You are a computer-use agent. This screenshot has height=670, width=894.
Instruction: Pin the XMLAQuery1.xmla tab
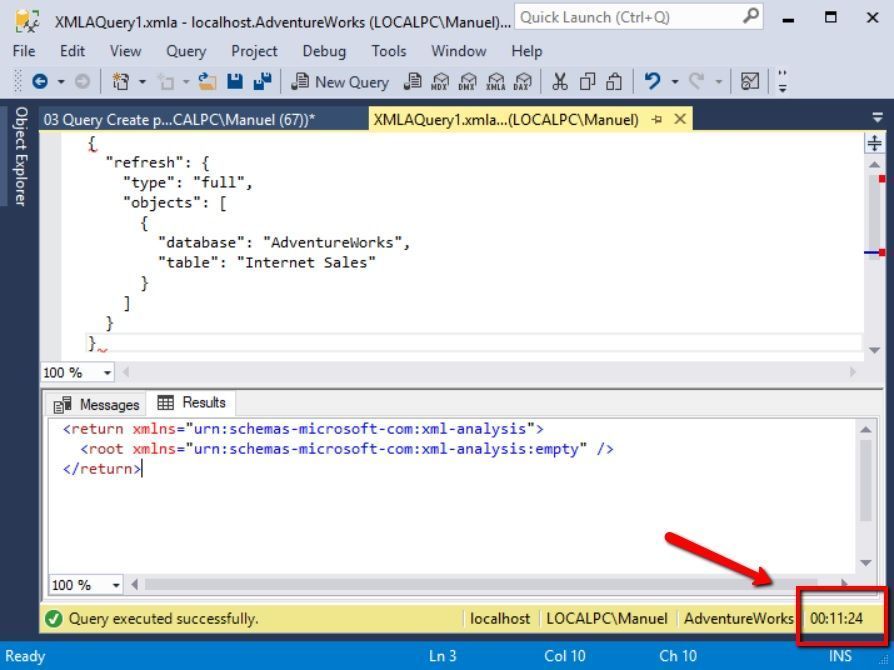657,119
